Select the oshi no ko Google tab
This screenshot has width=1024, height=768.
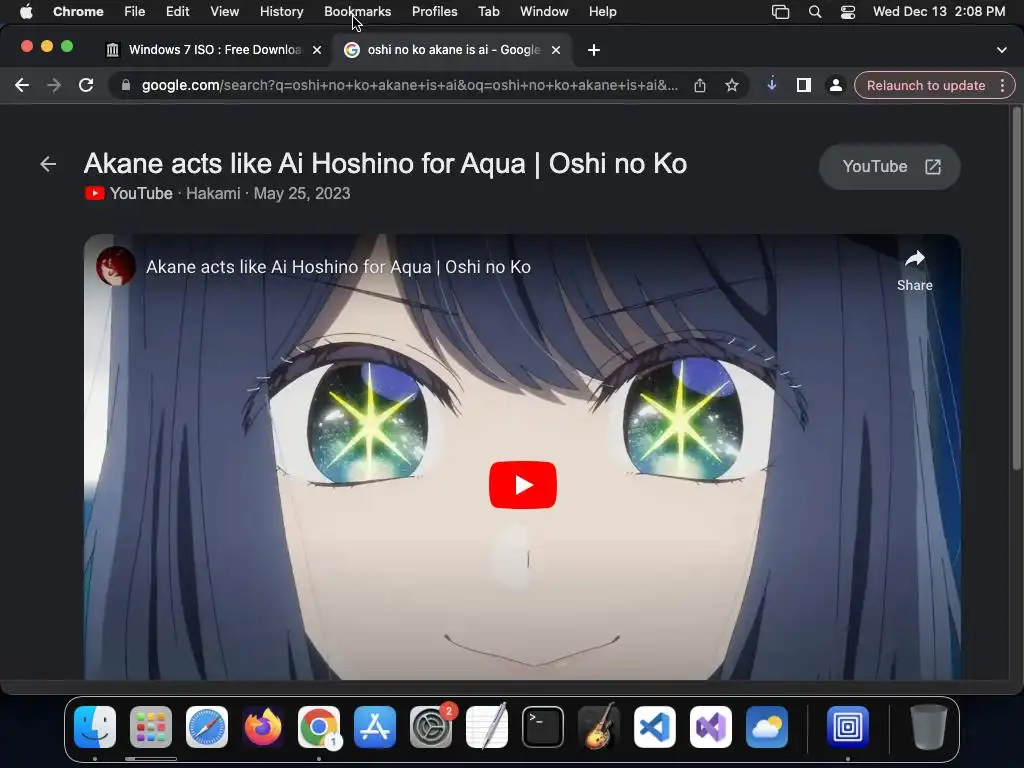pyautogui.click(x=453, y=50)
